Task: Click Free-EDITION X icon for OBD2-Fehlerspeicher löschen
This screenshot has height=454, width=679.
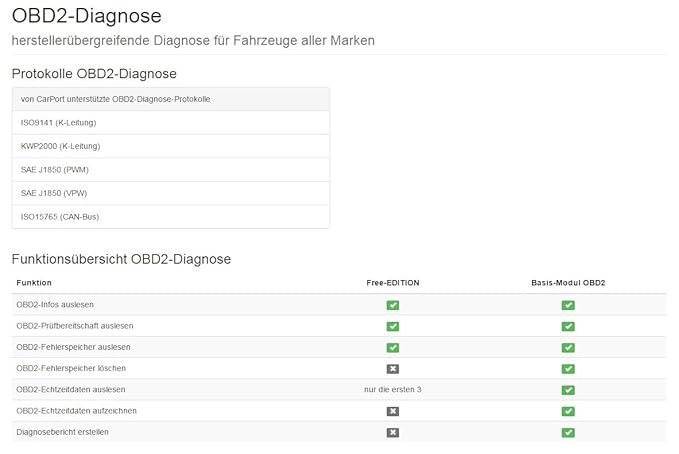Action: tap(393, 369)
